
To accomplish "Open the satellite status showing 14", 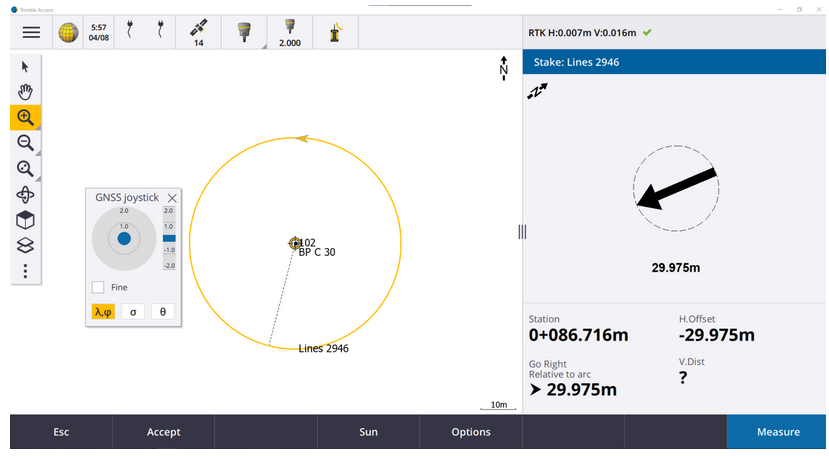I will click(198, 32).
